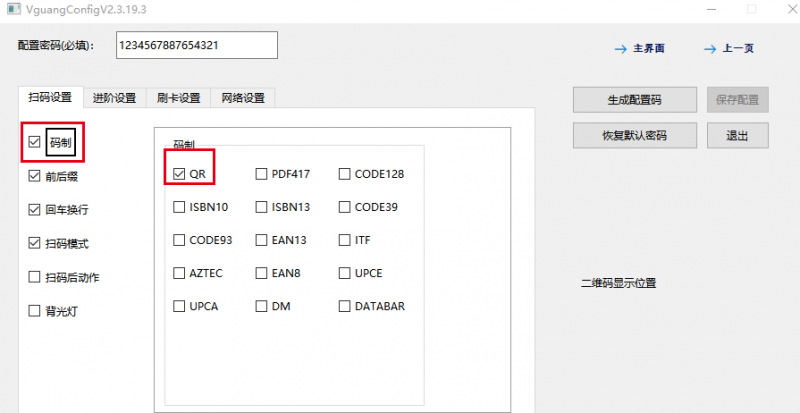Switch to the 进阶设置 tab
The width and height of the screenshot is (800, 413).
(114, 98)
